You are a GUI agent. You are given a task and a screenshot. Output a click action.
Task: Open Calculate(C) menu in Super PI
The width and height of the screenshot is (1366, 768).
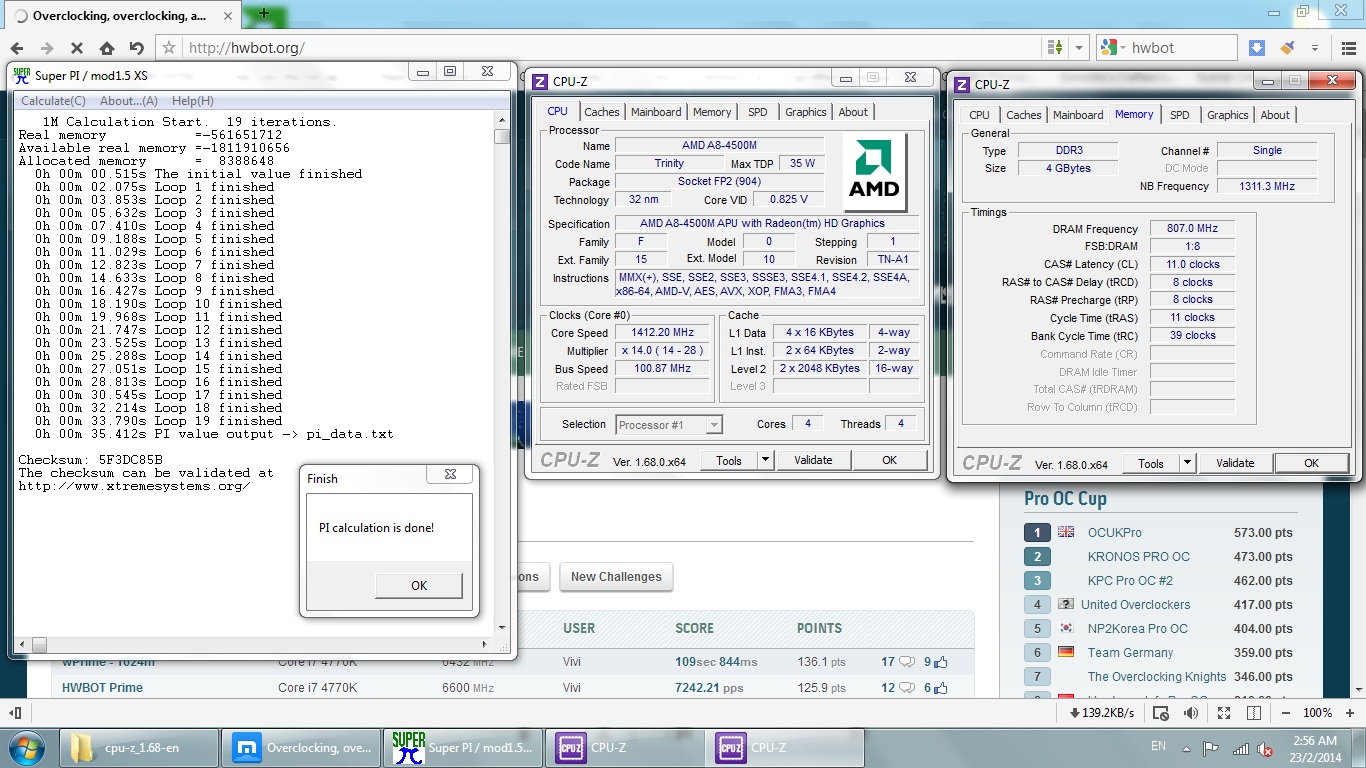pos(53,101)
